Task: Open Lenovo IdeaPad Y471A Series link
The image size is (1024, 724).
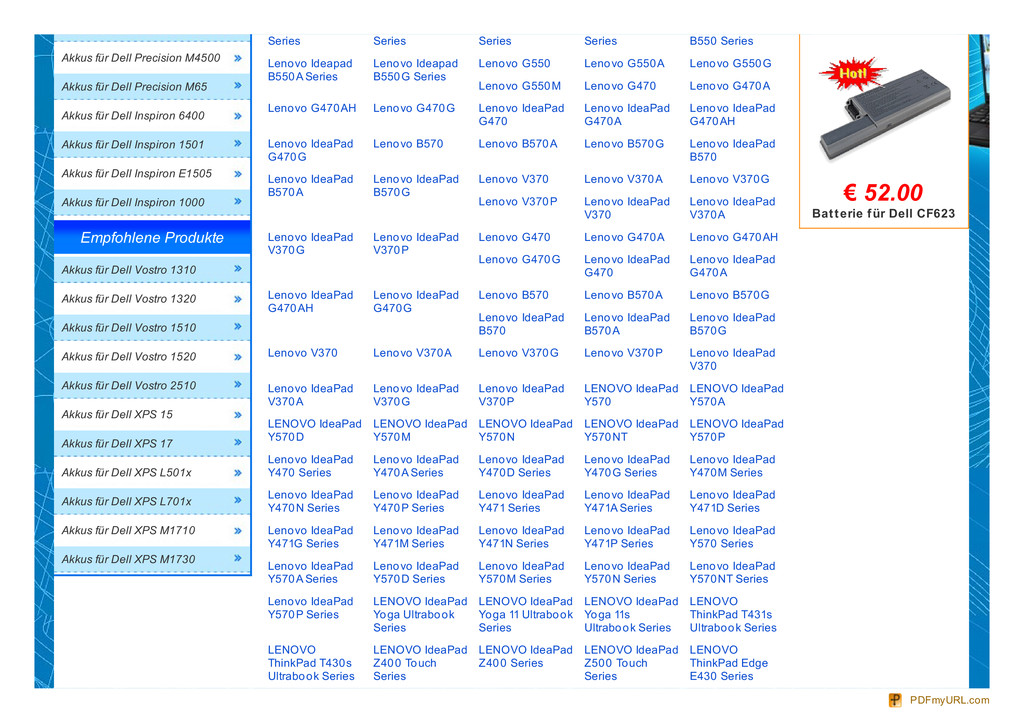Action: [627, 501]
